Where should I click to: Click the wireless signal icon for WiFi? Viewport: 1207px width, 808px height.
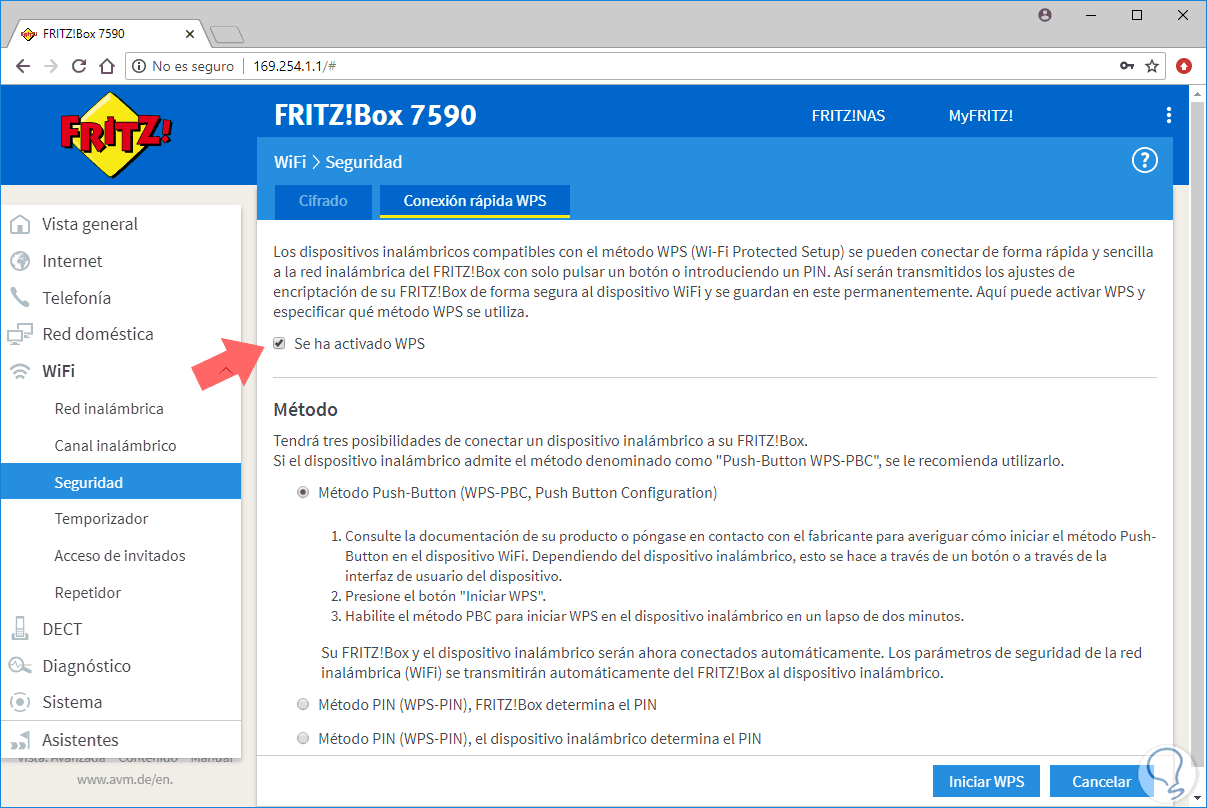20,371
